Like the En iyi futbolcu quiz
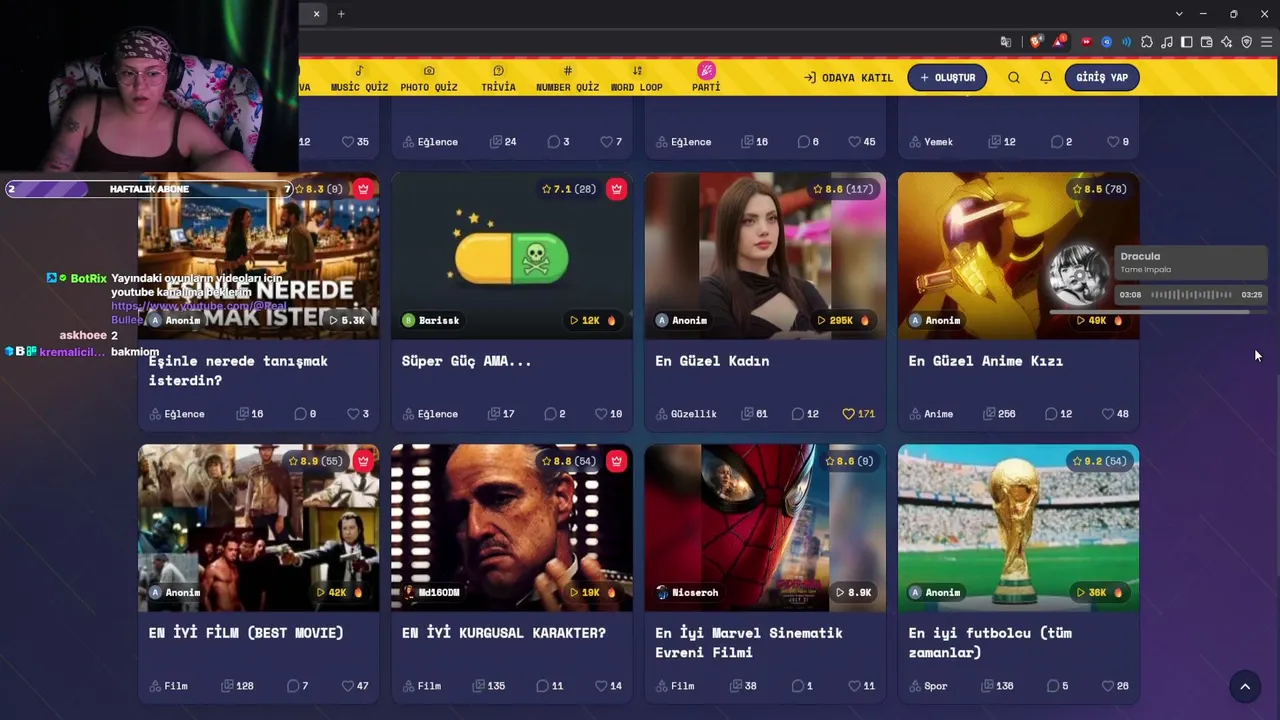This screenshot has height=720, width=1280. click(1106, 686)
